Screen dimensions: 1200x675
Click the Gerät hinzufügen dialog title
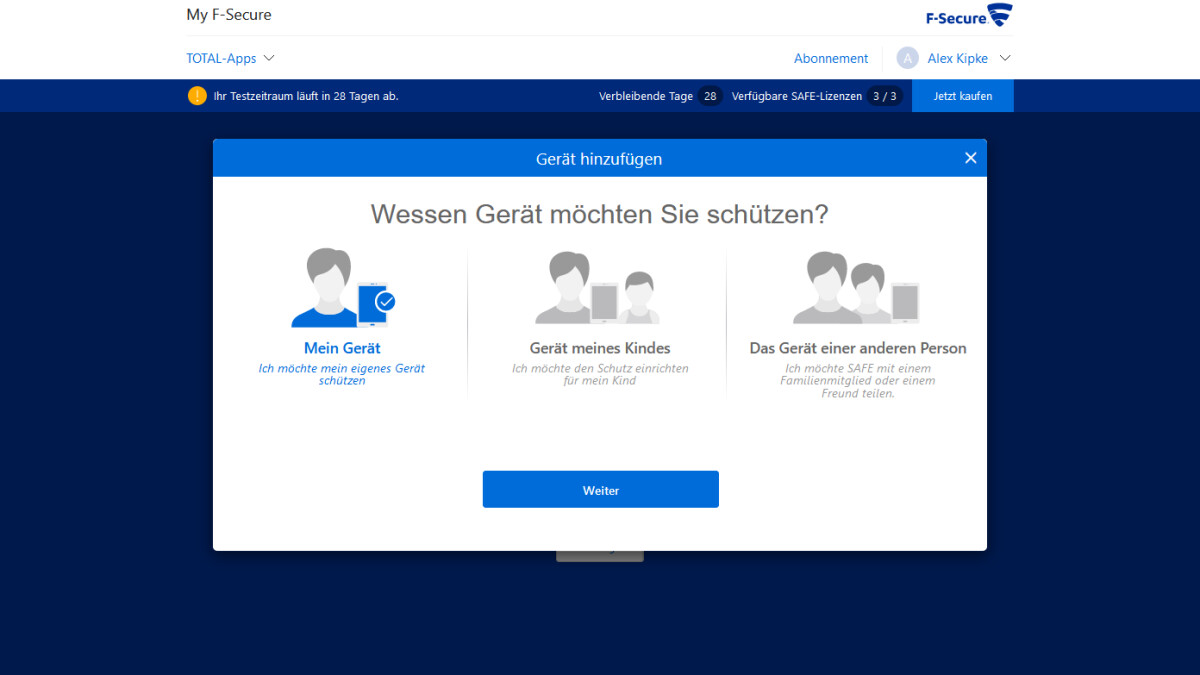pyautogui.click(x=599, y=158)
